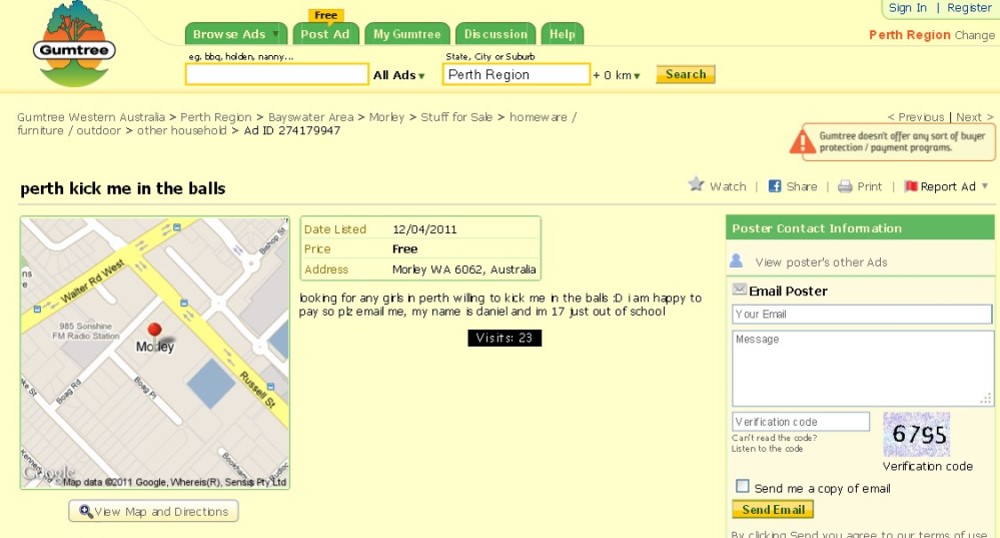Click the keyword search input field
The height and width of the screenshot is (538, 1000).
click(x=277, y=75)
